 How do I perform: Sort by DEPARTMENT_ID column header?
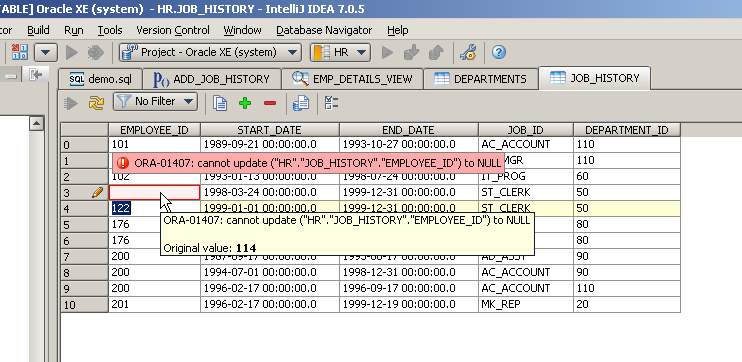[627, 130]
